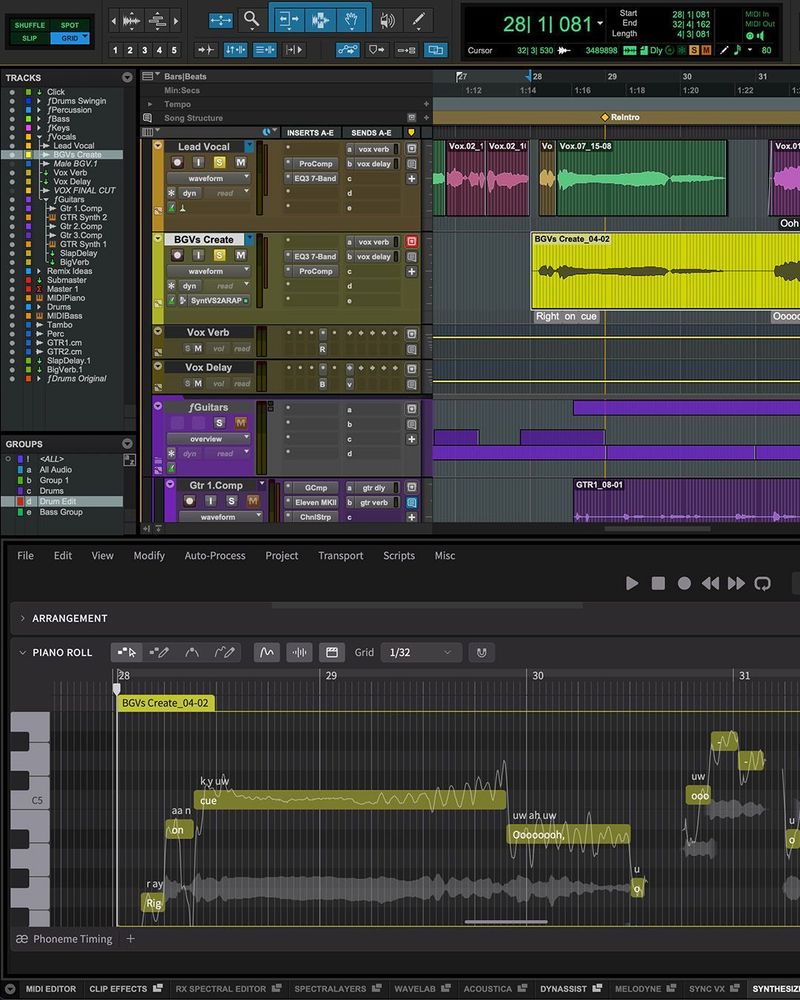Toggle input monitoring on BGVs Create

point(198,255)
